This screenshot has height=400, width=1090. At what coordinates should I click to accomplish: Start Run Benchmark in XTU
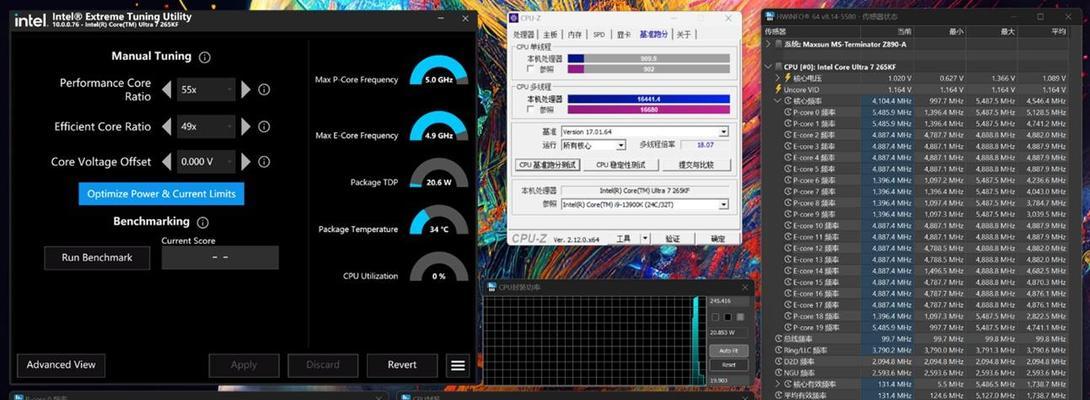click(97, 257)
